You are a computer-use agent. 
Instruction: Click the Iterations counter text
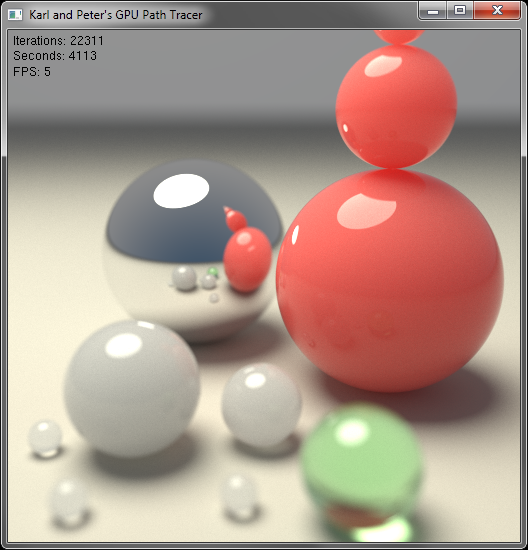click(x=58, y=41)
